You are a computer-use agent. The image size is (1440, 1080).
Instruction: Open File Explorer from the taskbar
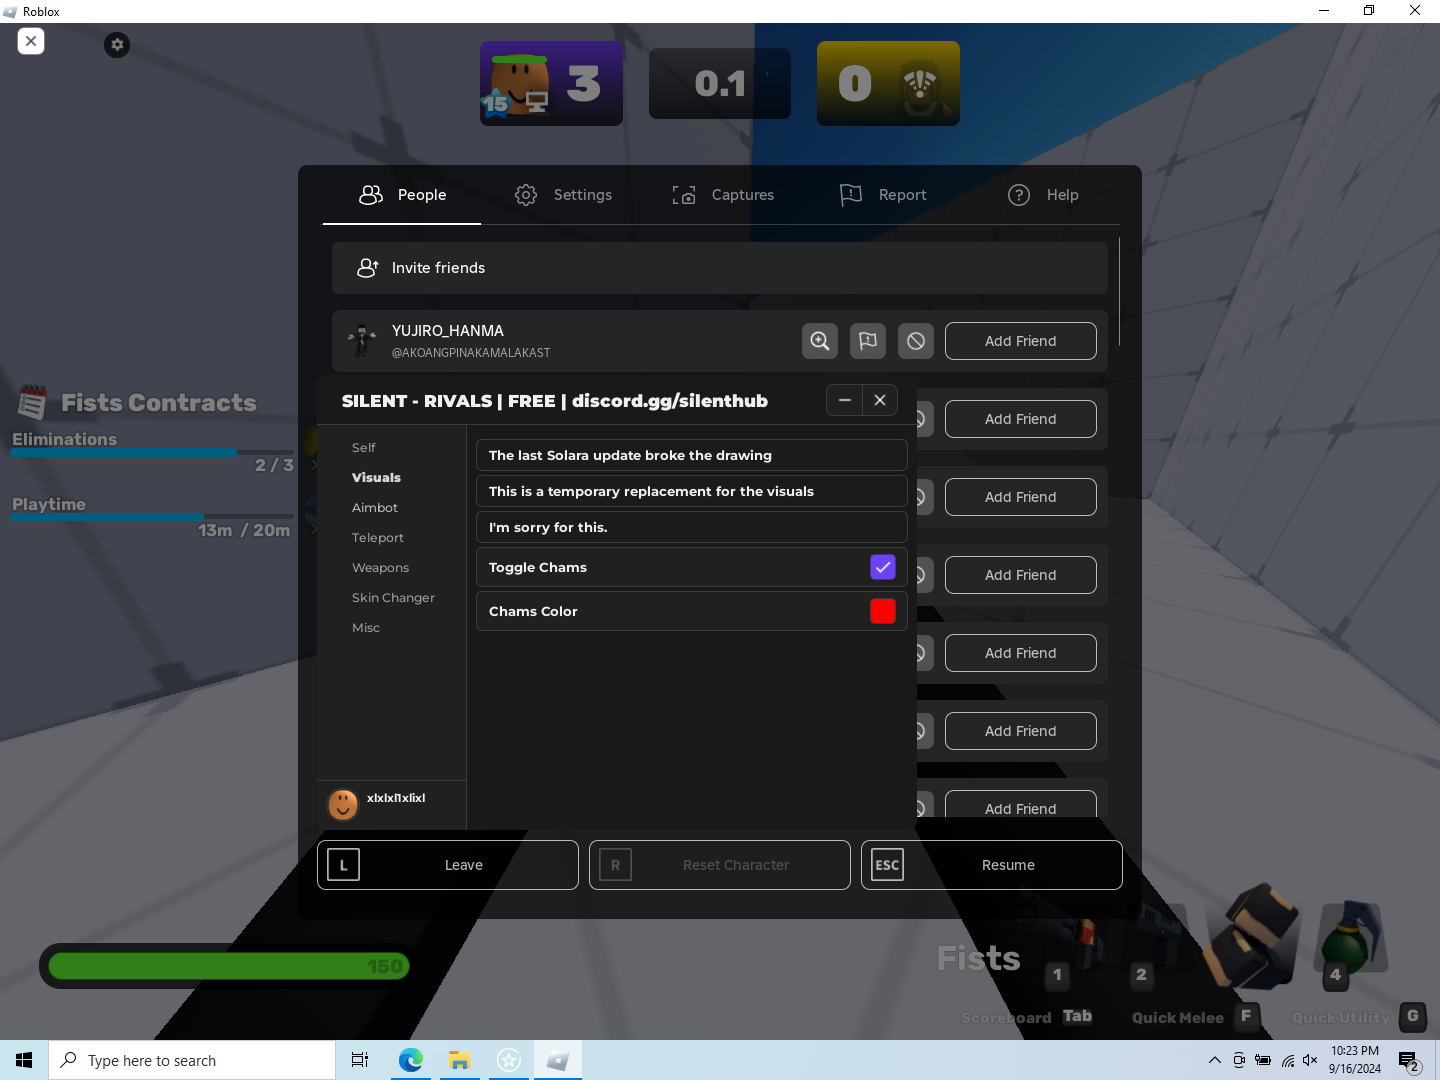click(460, 1060)
